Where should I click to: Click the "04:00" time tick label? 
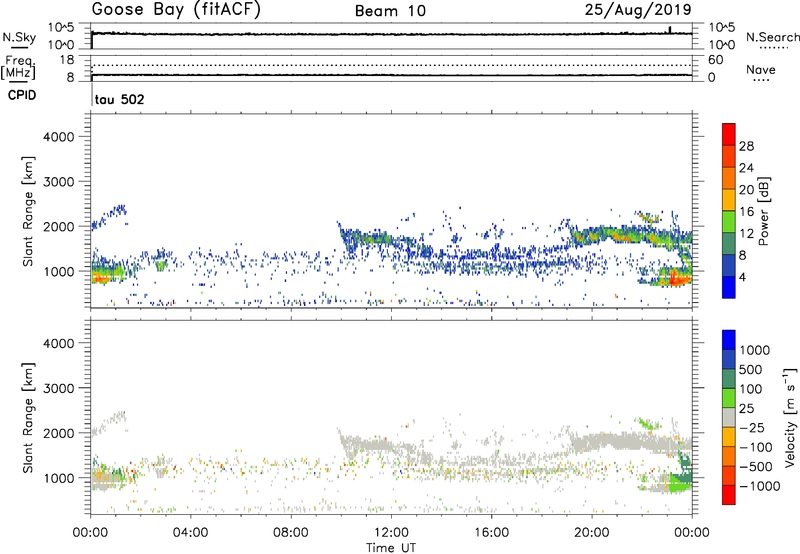click(190, 533)
